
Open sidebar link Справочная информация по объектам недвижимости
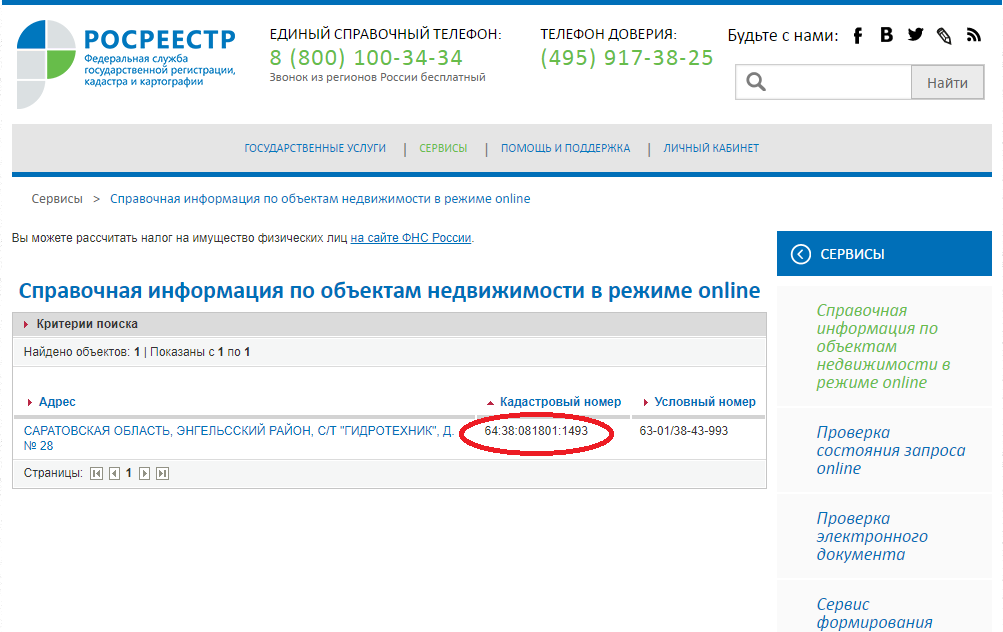pos(883,346)
